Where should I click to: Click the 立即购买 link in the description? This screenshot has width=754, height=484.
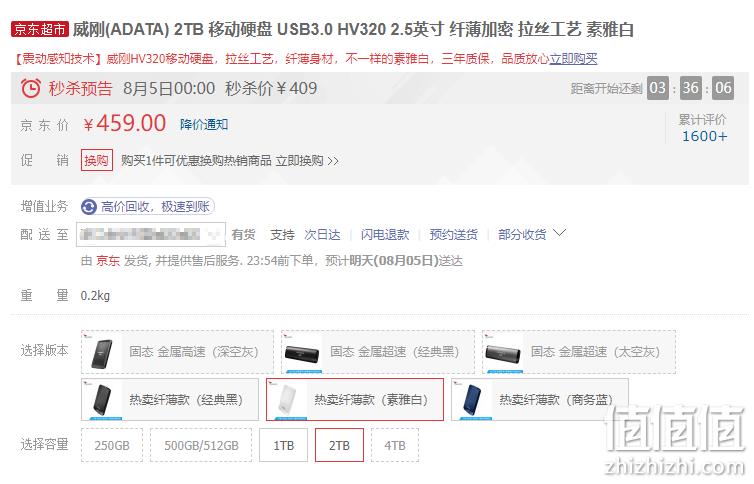[573, 59]
